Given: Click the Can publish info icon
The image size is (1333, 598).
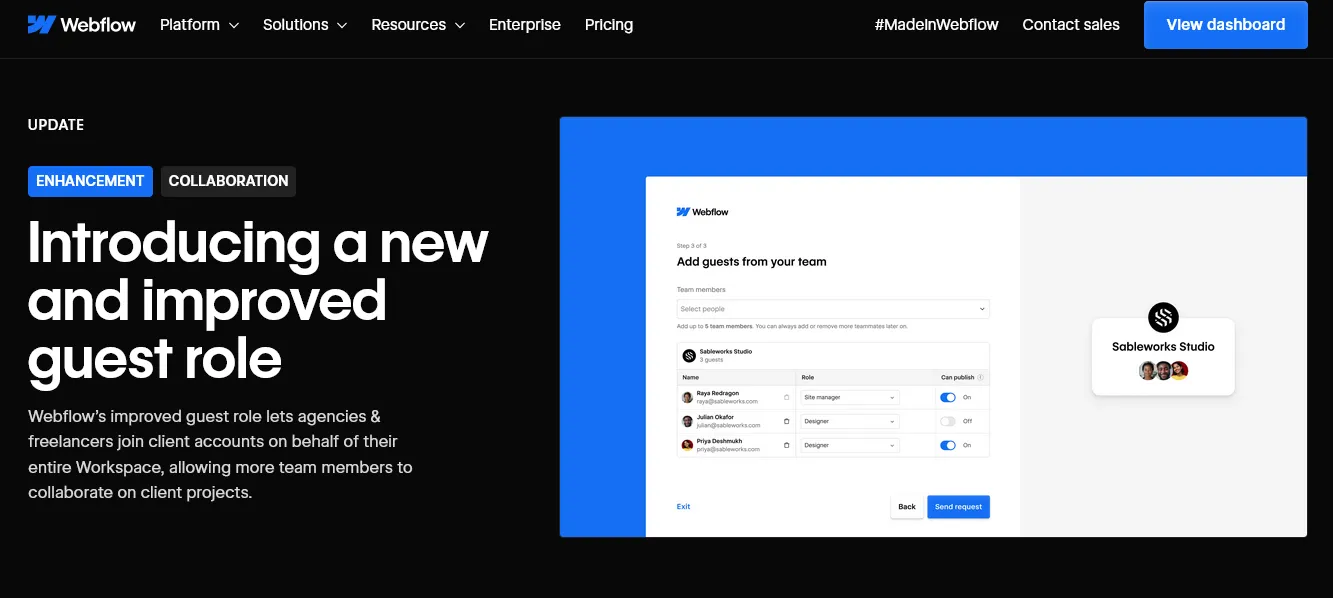Looking at the screenshot, I should (980, 377).
